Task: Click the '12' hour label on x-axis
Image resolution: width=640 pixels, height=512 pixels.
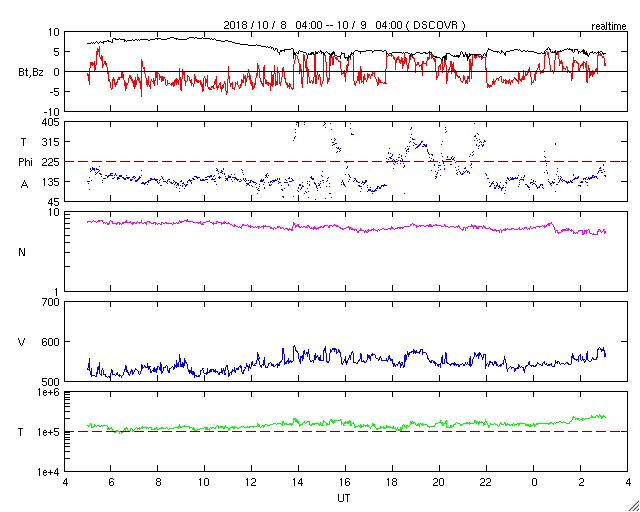Action: click(x=251, y=483)
